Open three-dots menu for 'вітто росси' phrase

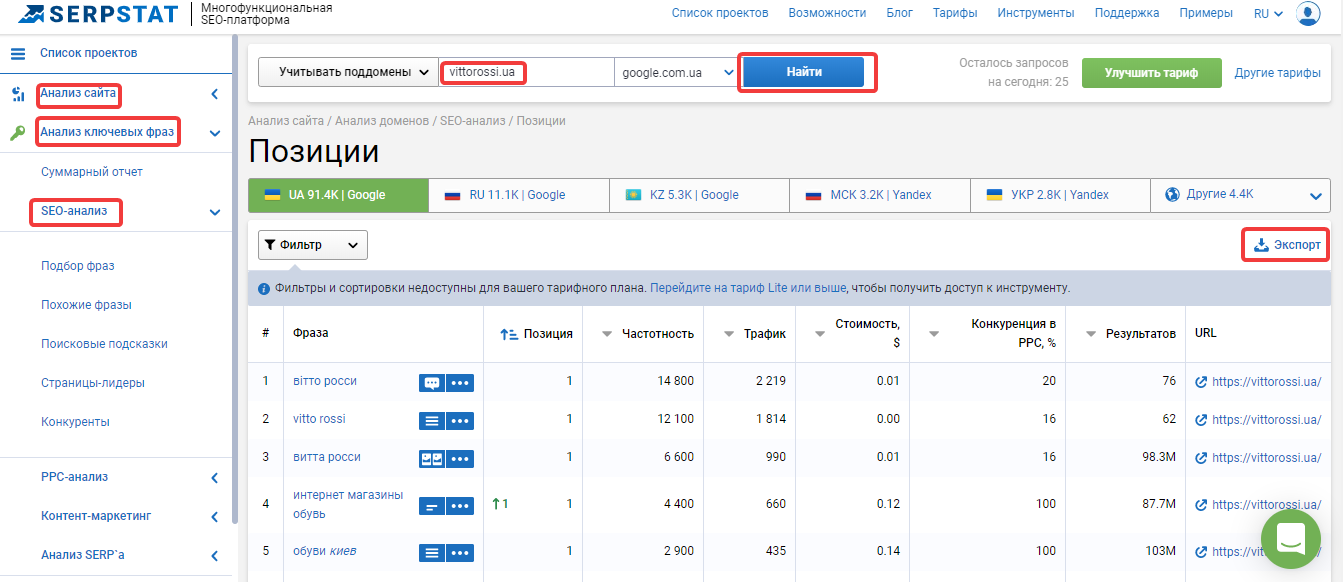coord(460,382)
